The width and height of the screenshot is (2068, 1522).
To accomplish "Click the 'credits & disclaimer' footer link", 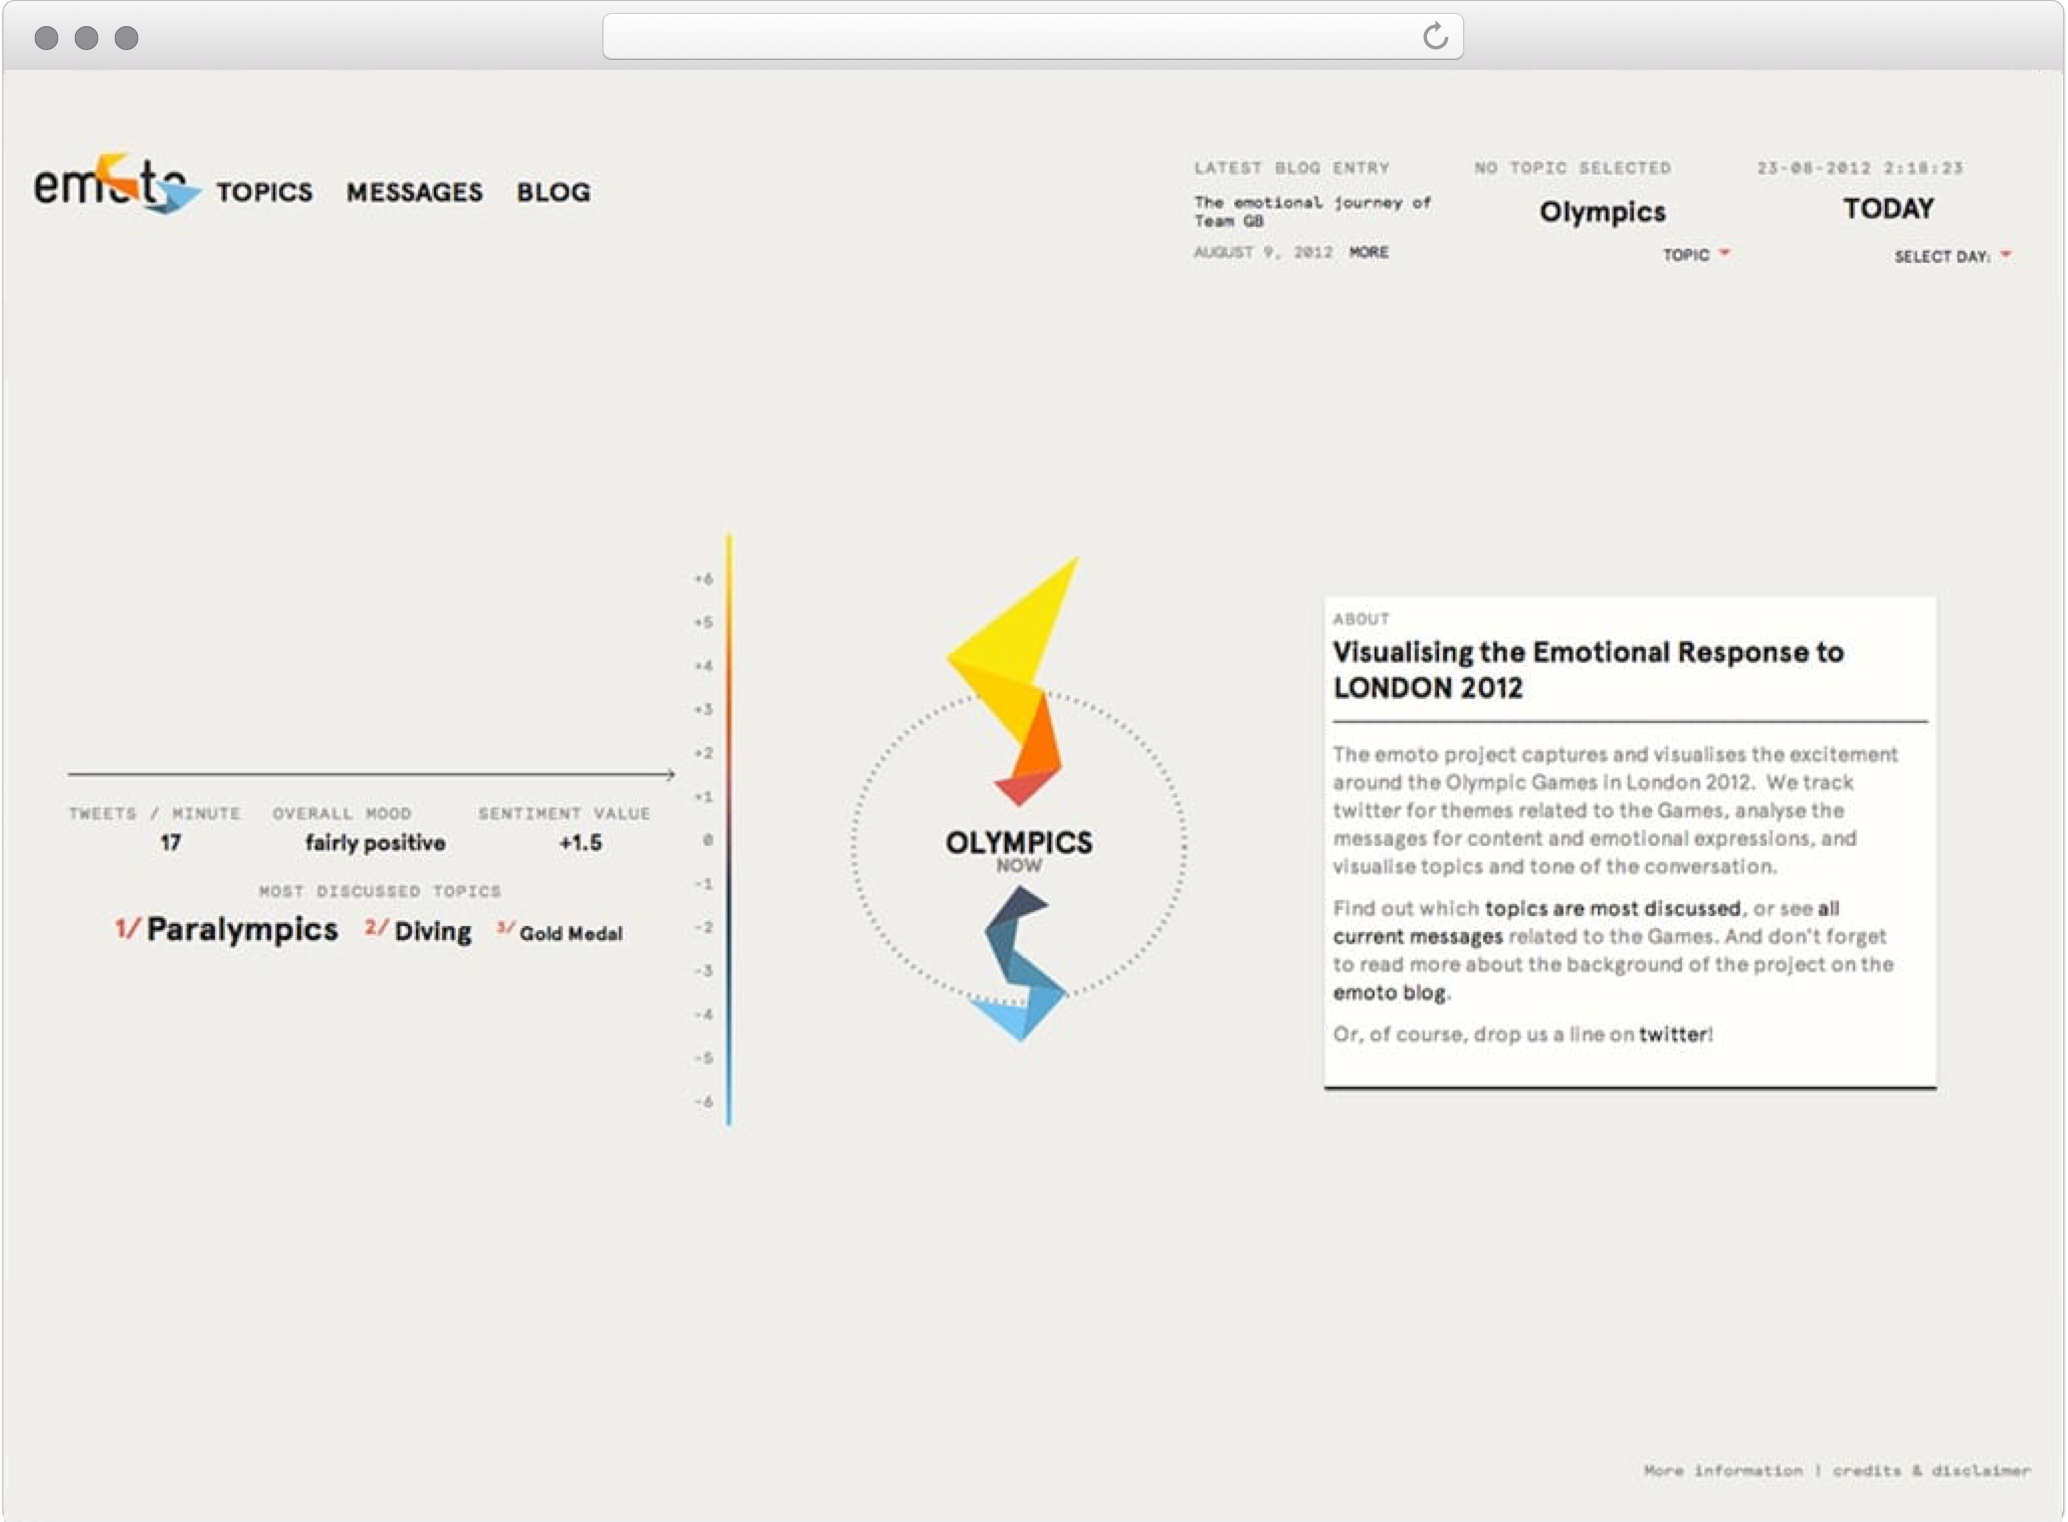I will [1931, 1470].
